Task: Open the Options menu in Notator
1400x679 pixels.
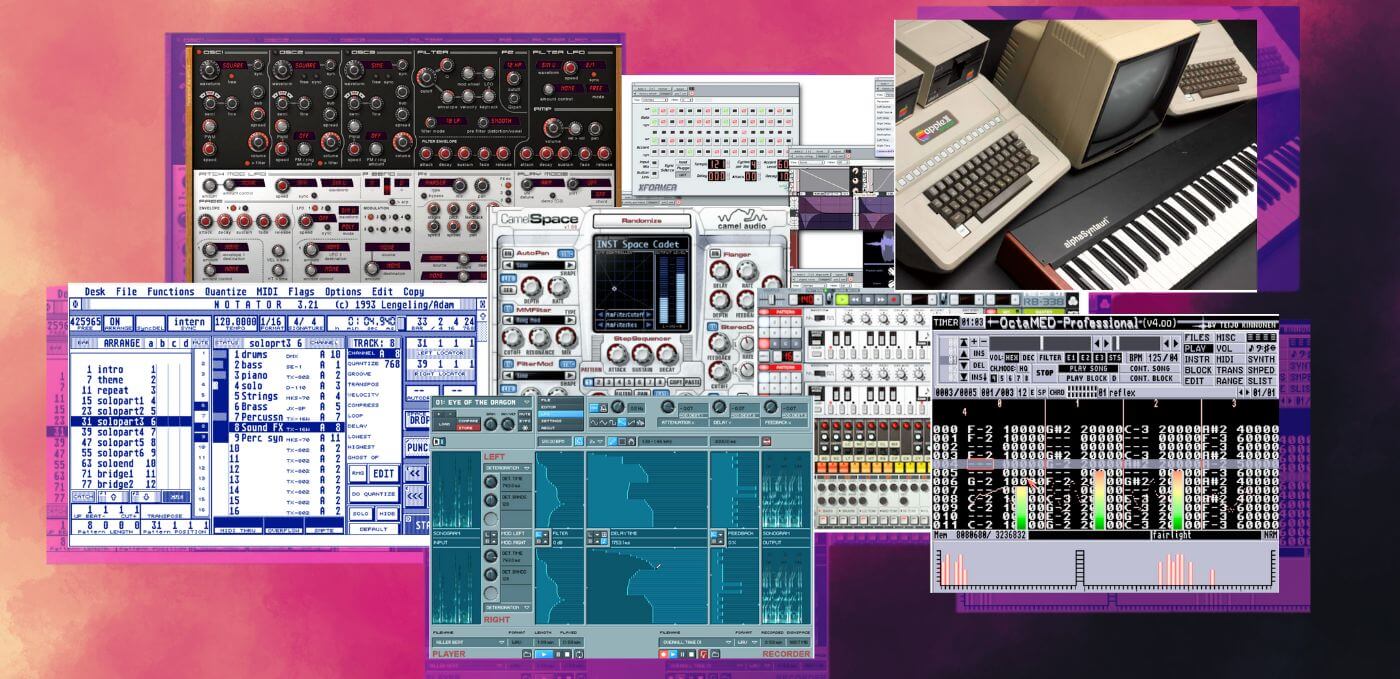Action: (x=343, y=292)
